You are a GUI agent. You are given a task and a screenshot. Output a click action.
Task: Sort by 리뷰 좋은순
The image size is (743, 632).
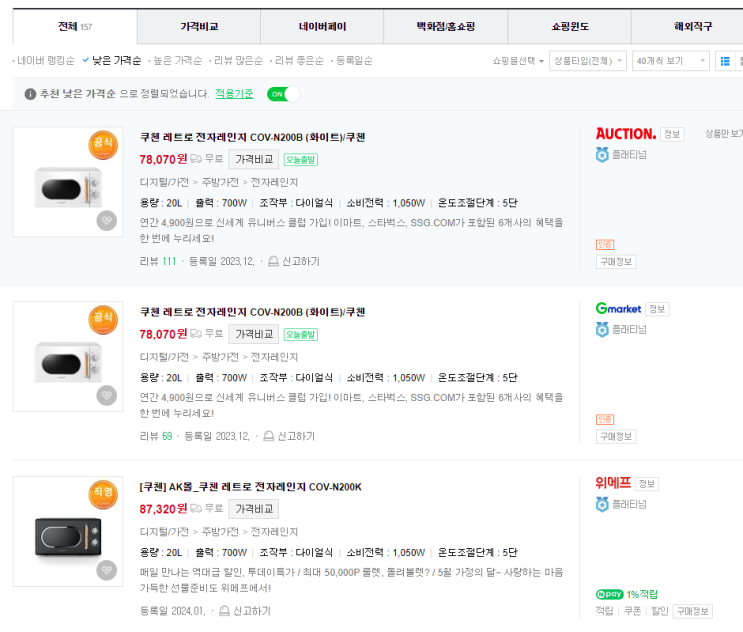299,61
